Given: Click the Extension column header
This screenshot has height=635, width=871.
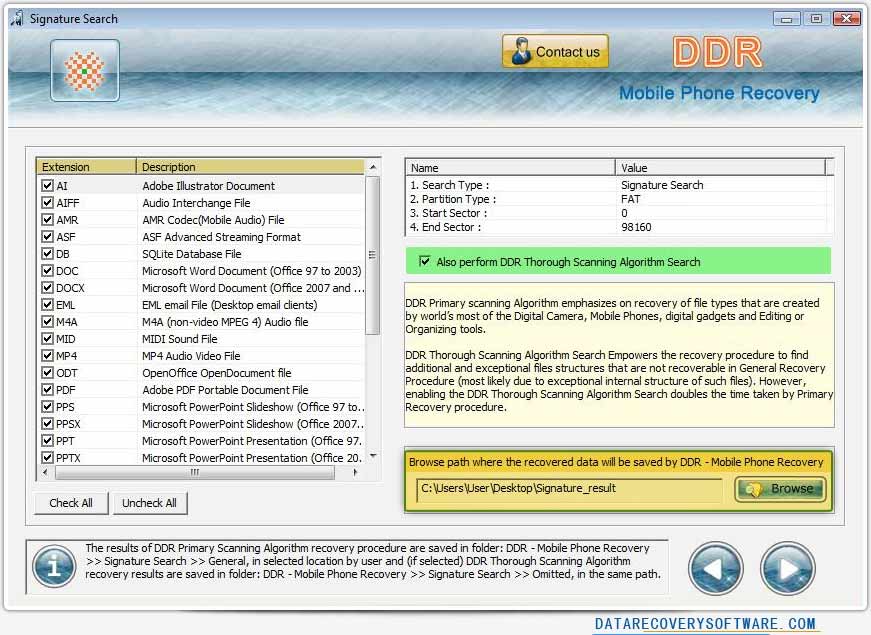Looking at the screenshot, I should pos(86,167).
